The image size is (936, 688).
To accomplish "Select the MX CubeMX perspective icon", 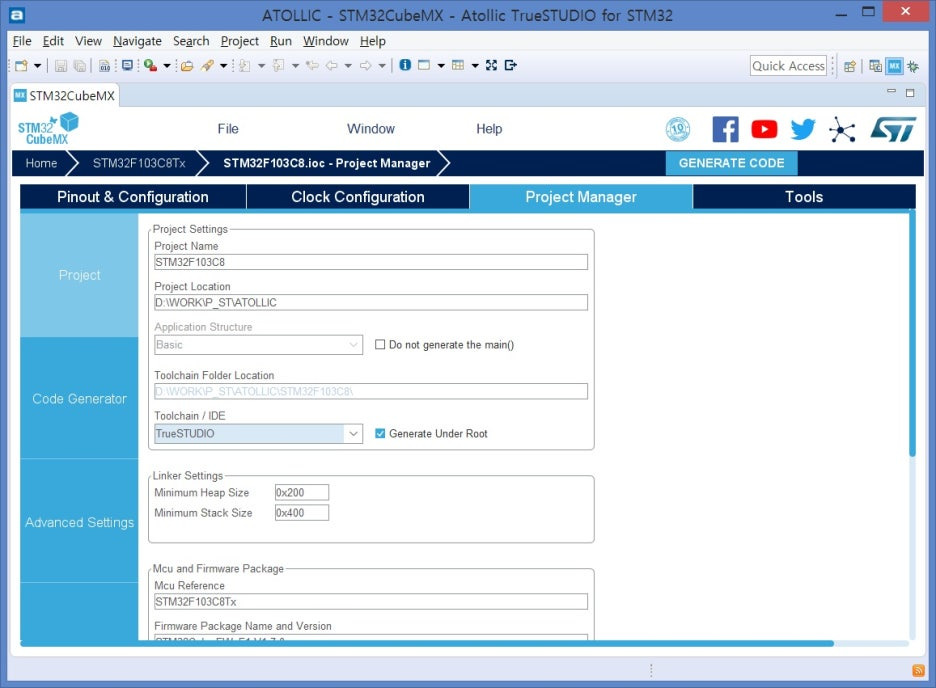I will click(894, 66).
